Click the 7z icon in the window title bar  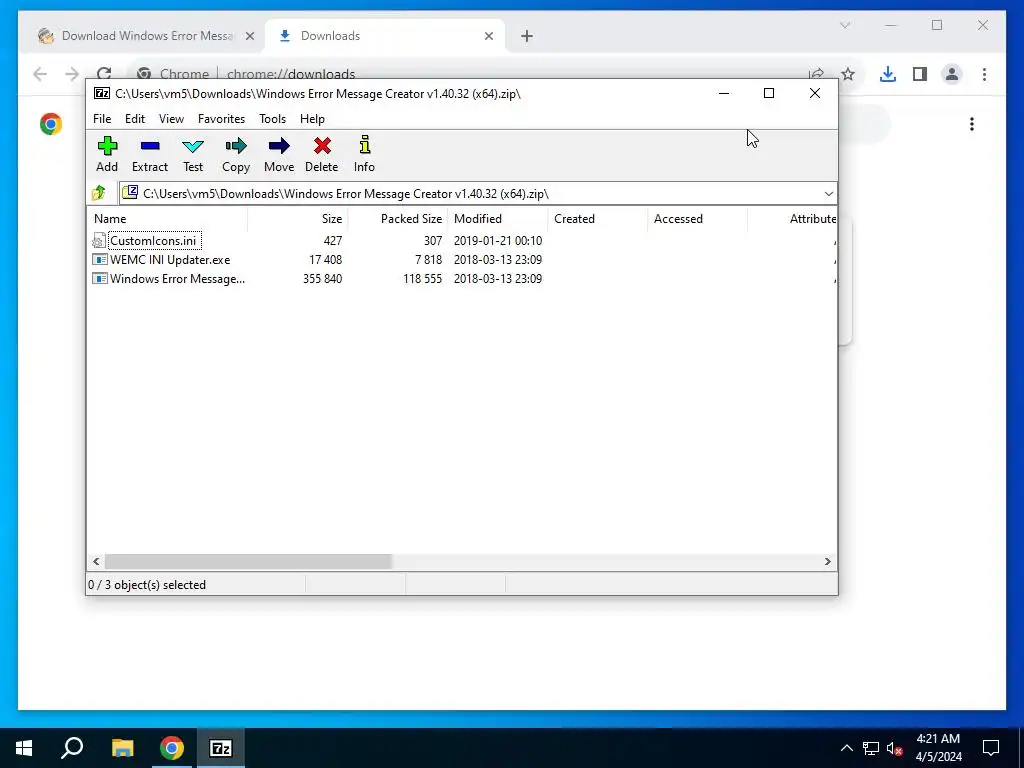[102, 93]
